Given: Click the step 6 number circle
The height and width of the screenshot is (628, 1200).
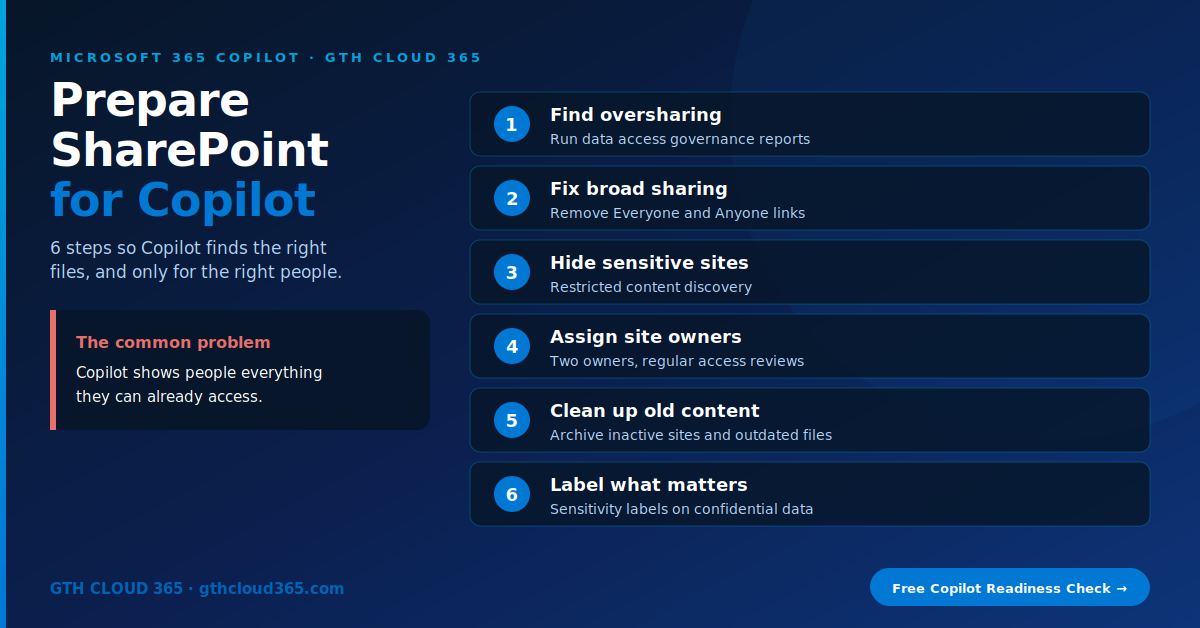Looking at the screenshot, I should (x=512, y=494).
